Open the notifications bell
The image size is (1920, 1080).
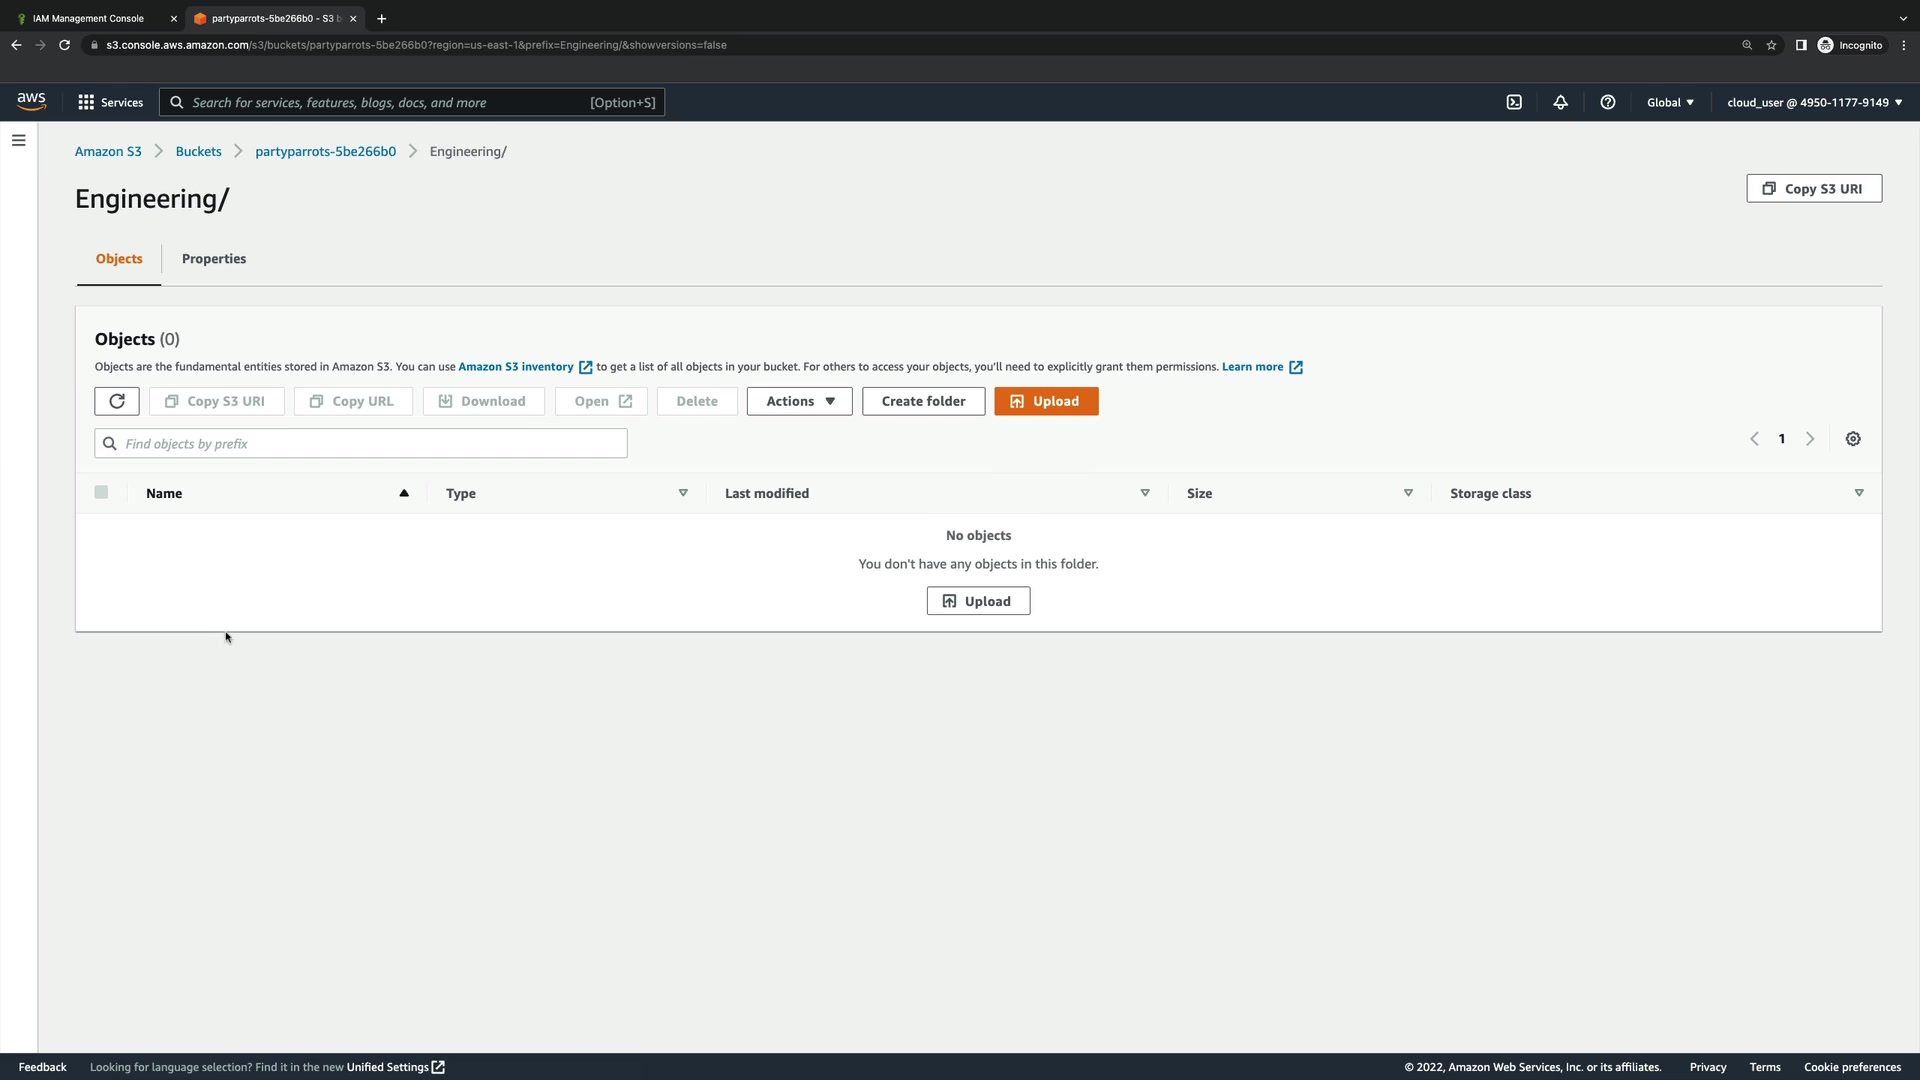point(1560,102)
